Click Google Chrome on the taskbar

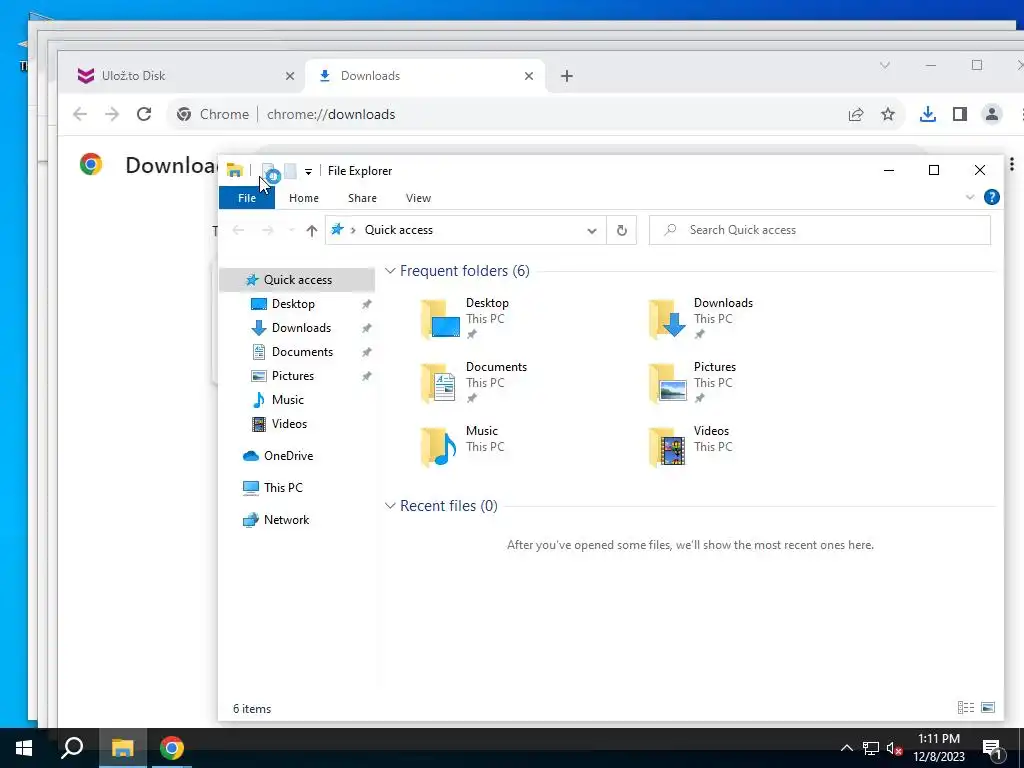[172, 748]
